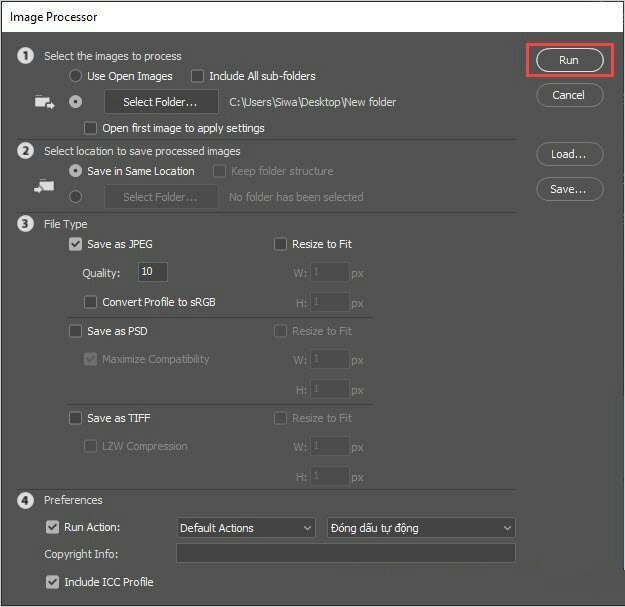Uncheck the Save as JPEG checkbox

(x=75, y=244)
